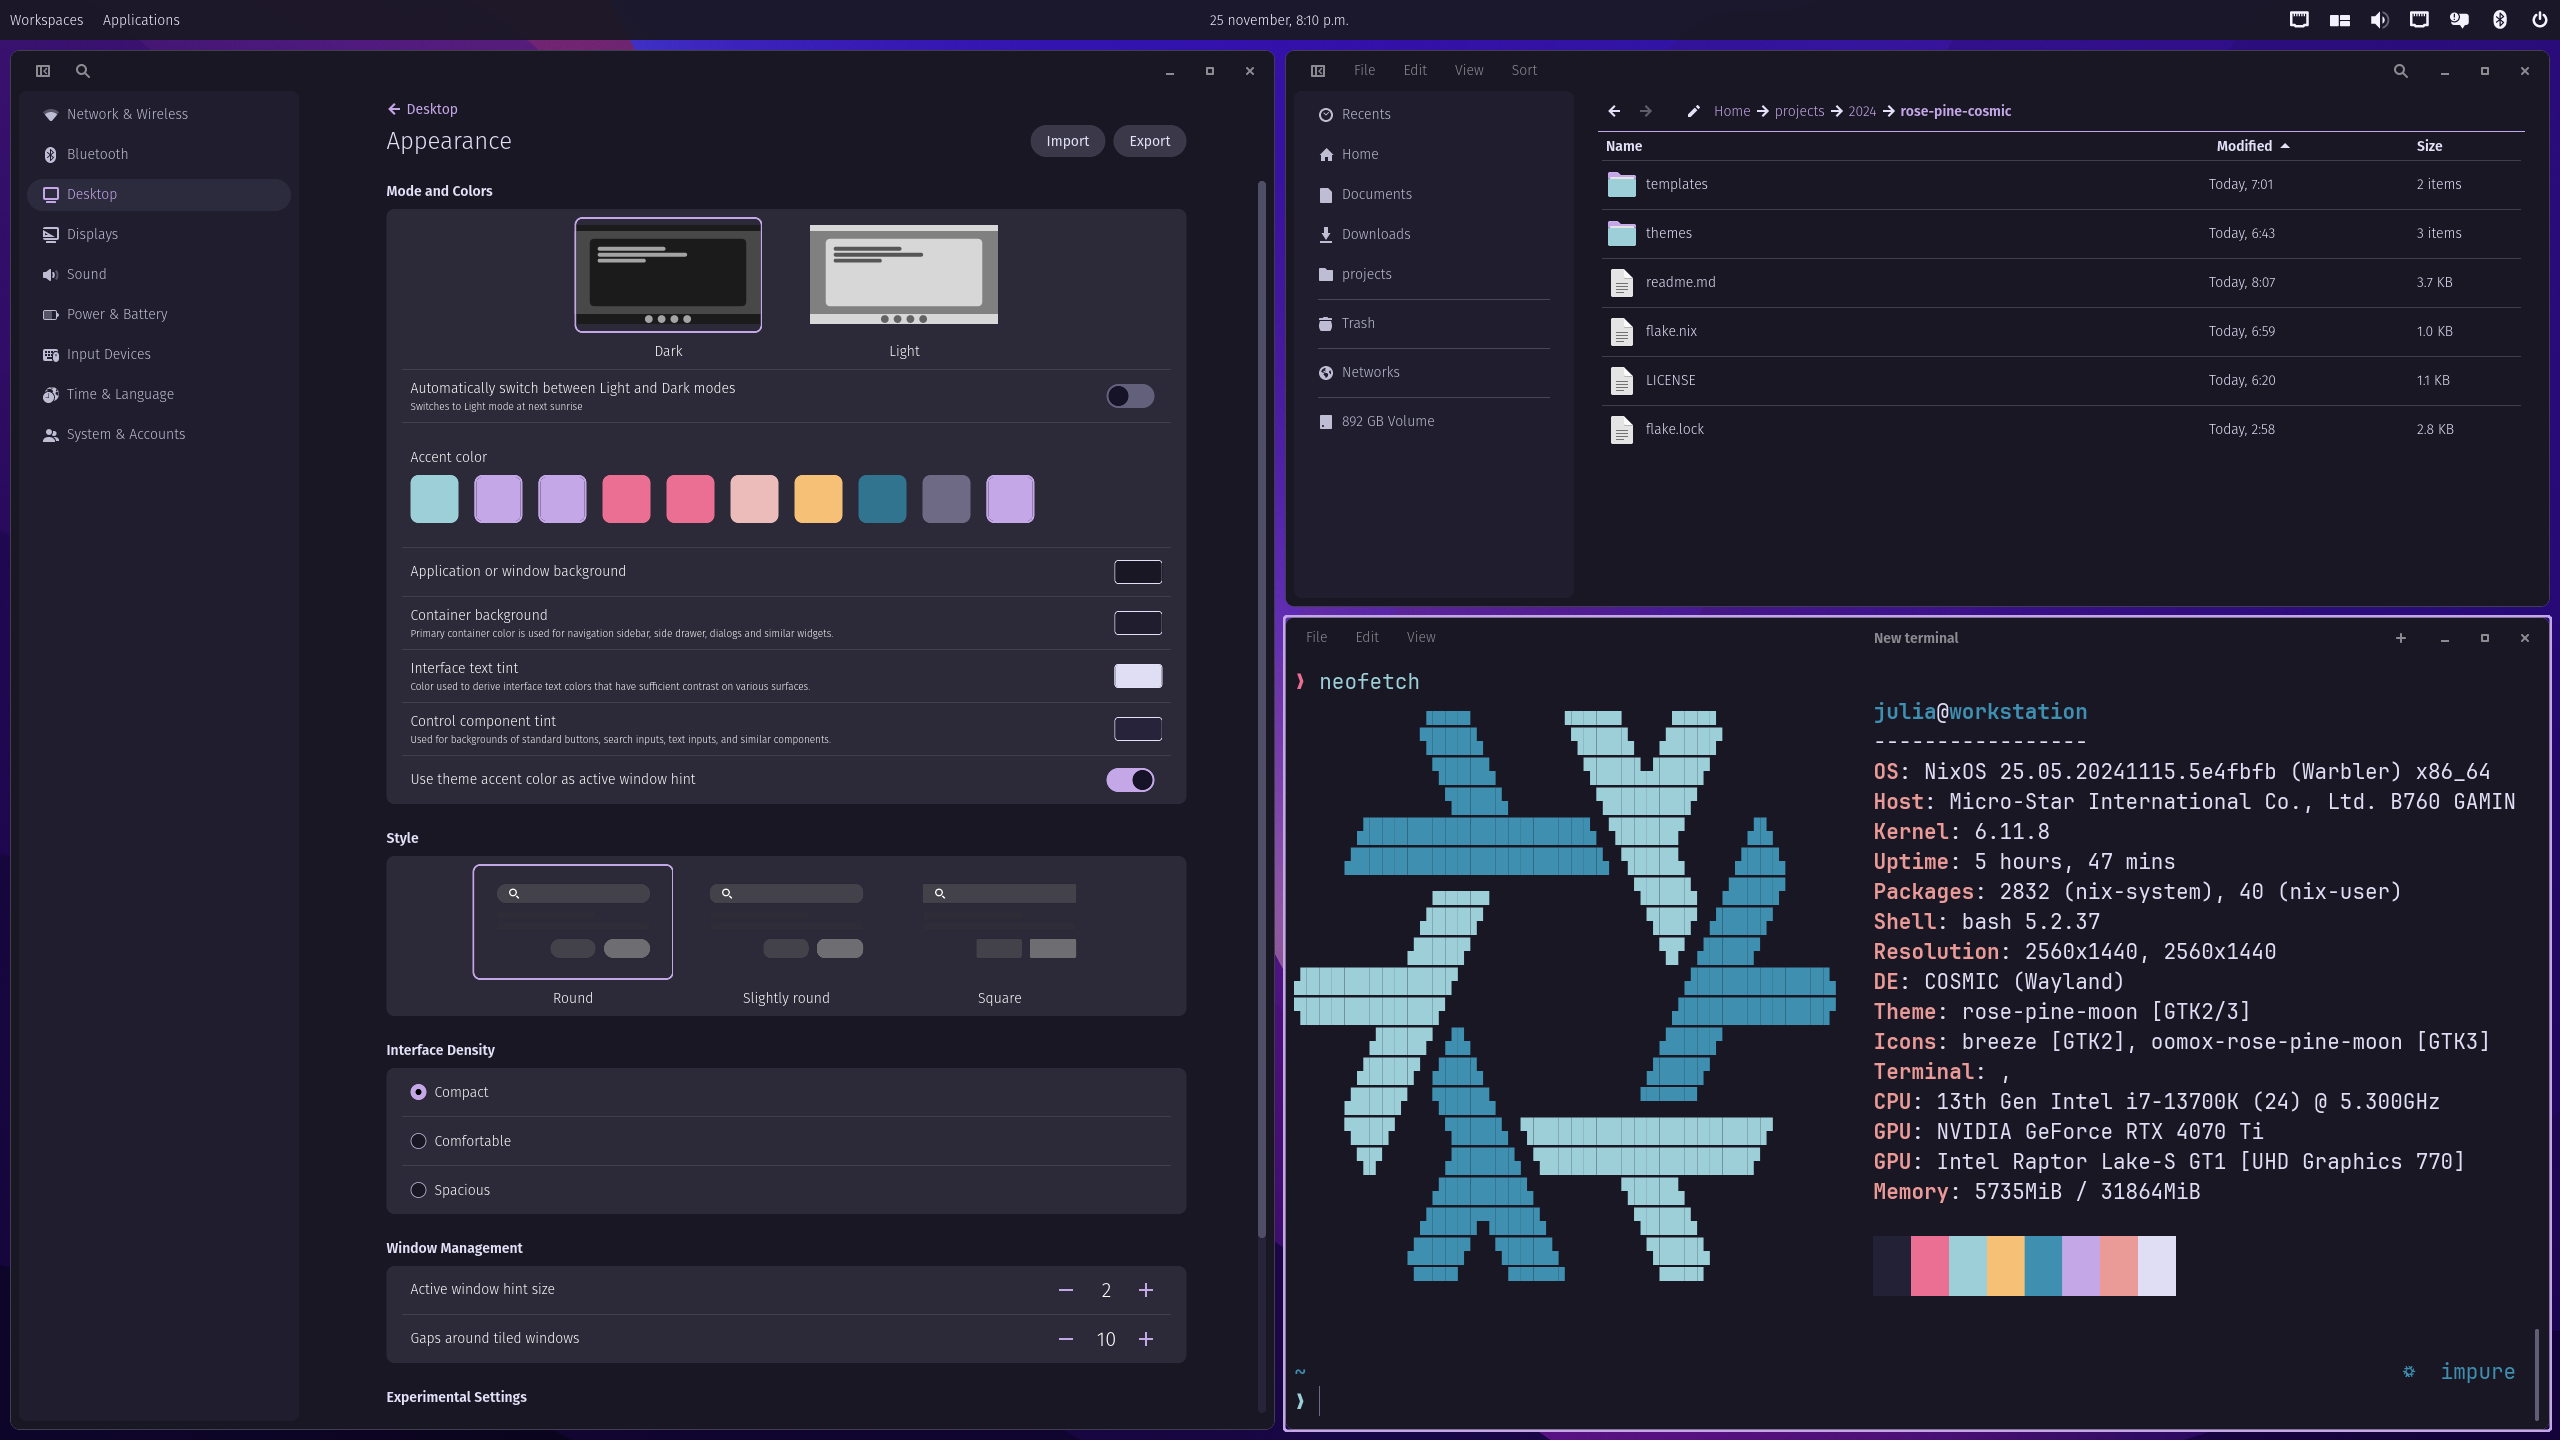Open Networks in Files sidebar

click(x=1432, y=372)
